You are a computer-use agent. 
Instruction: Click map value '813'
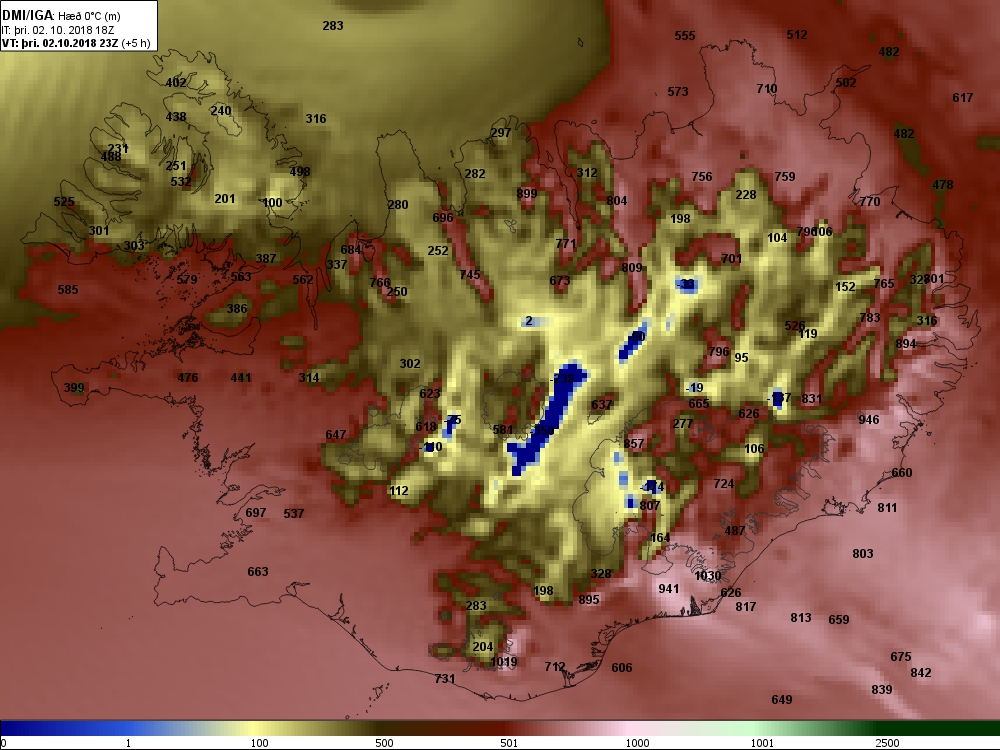click(801, 617)
